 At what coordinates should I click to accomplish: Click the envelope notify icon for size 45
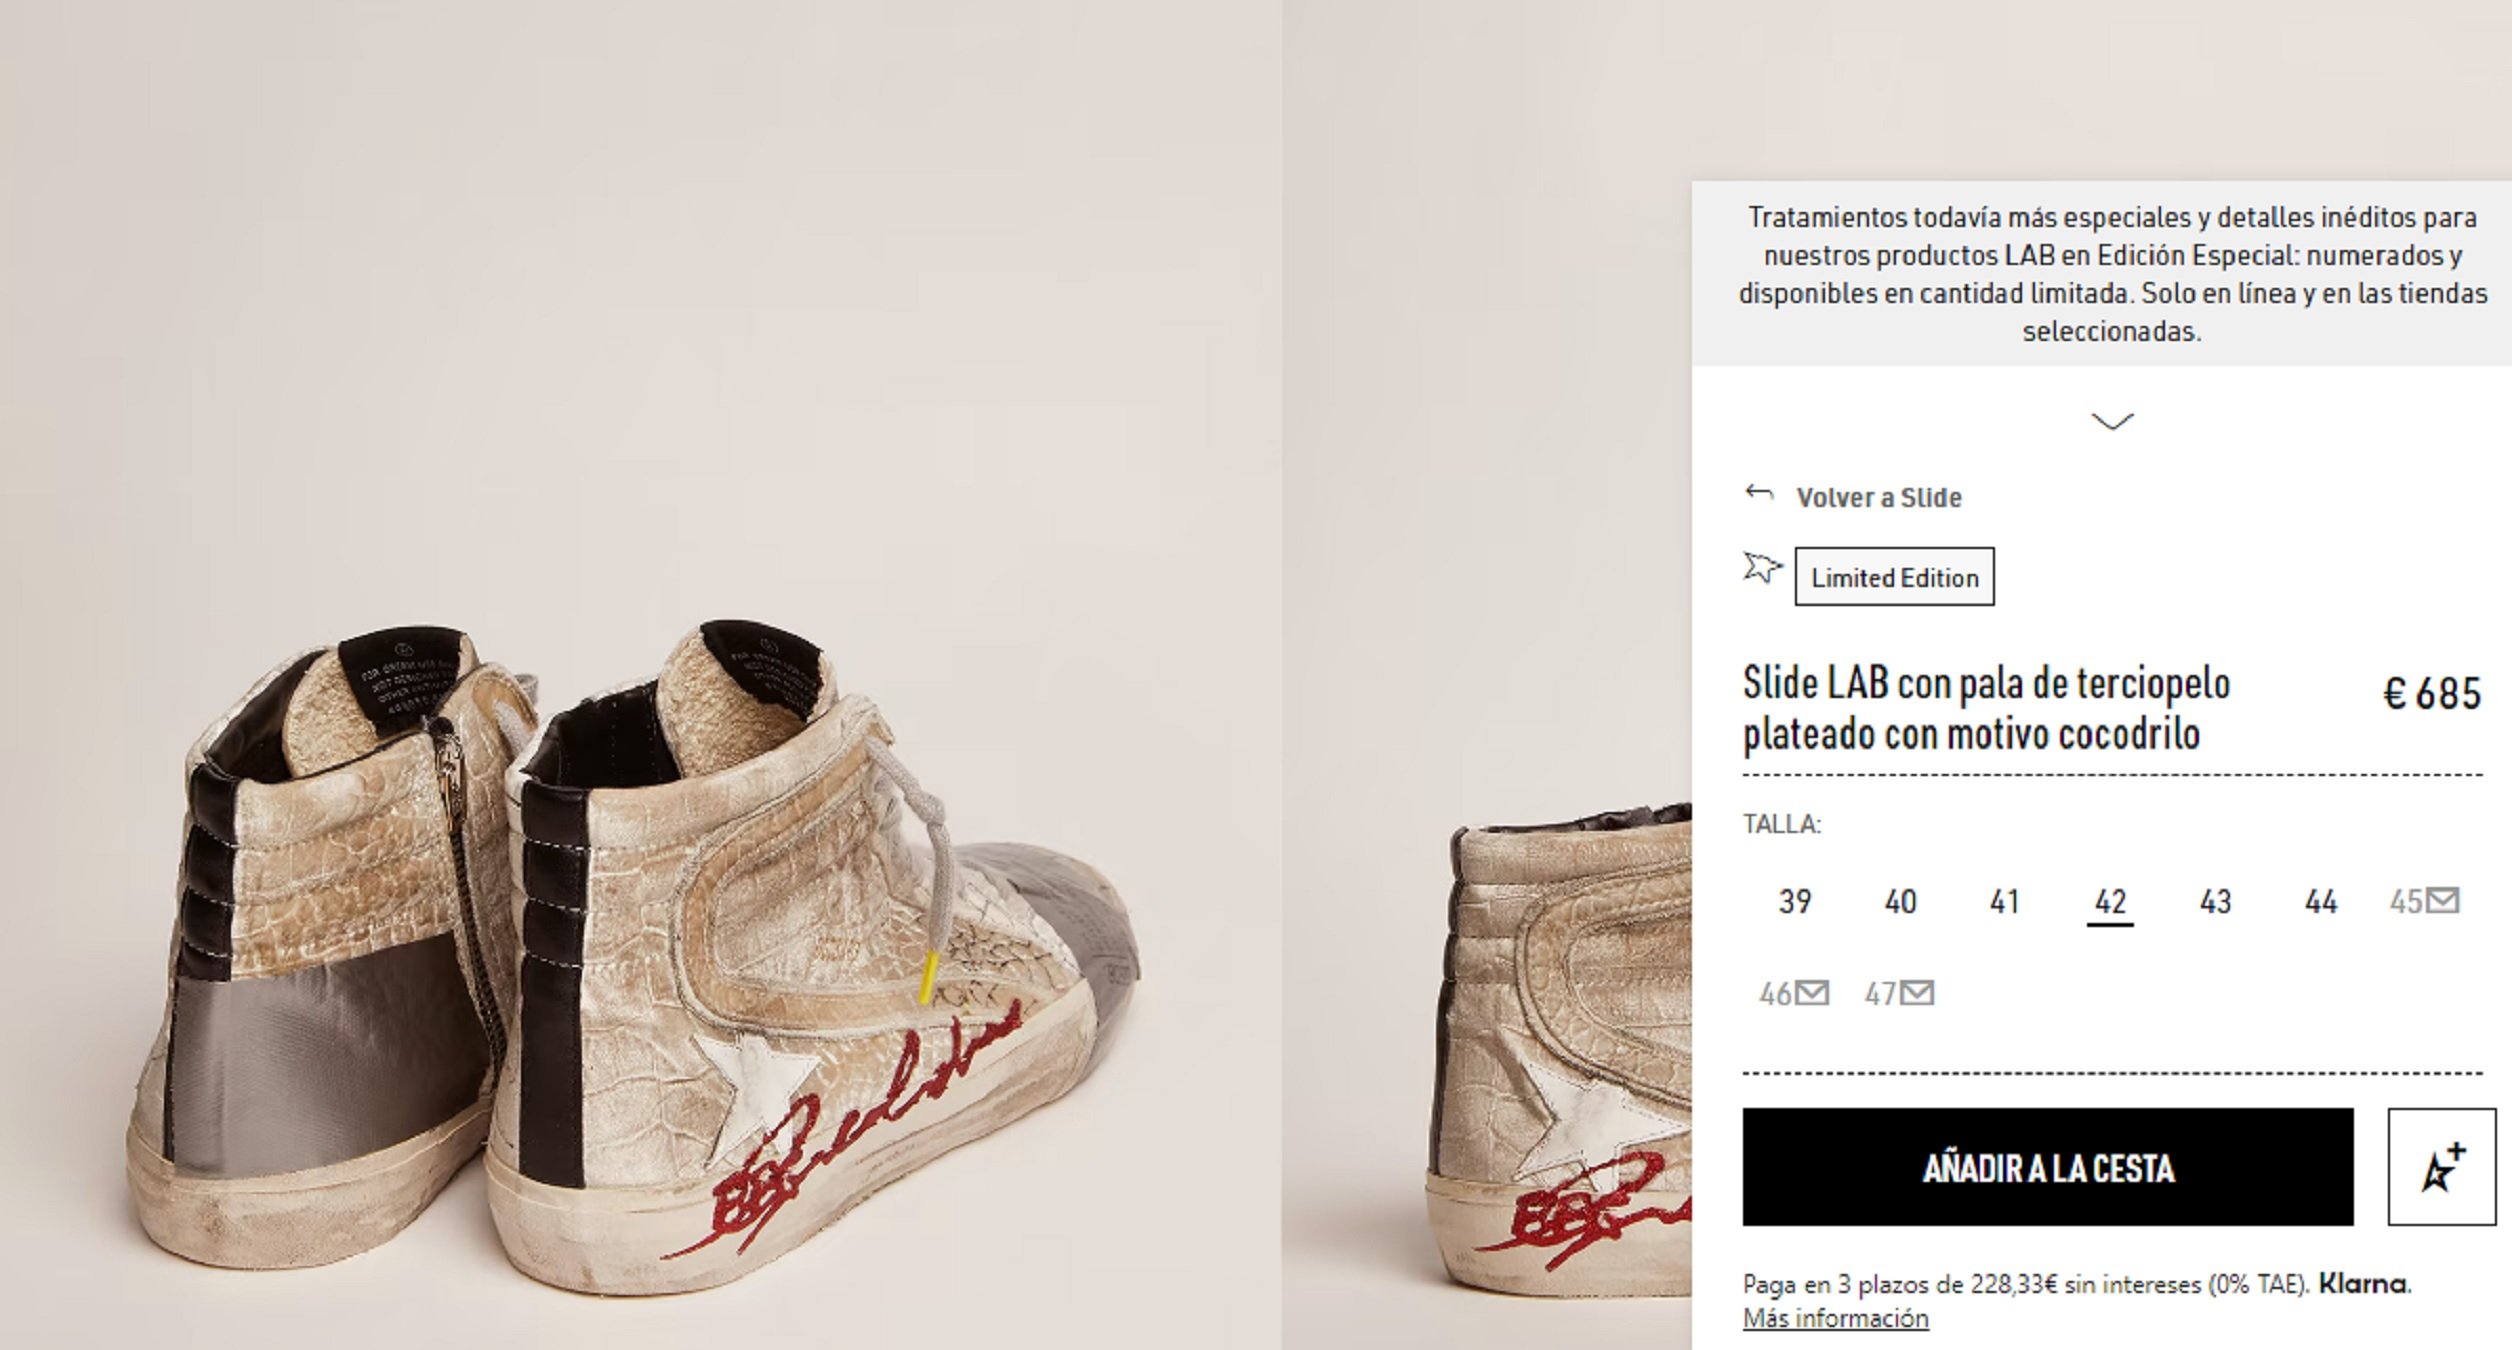click(2443, 901)
